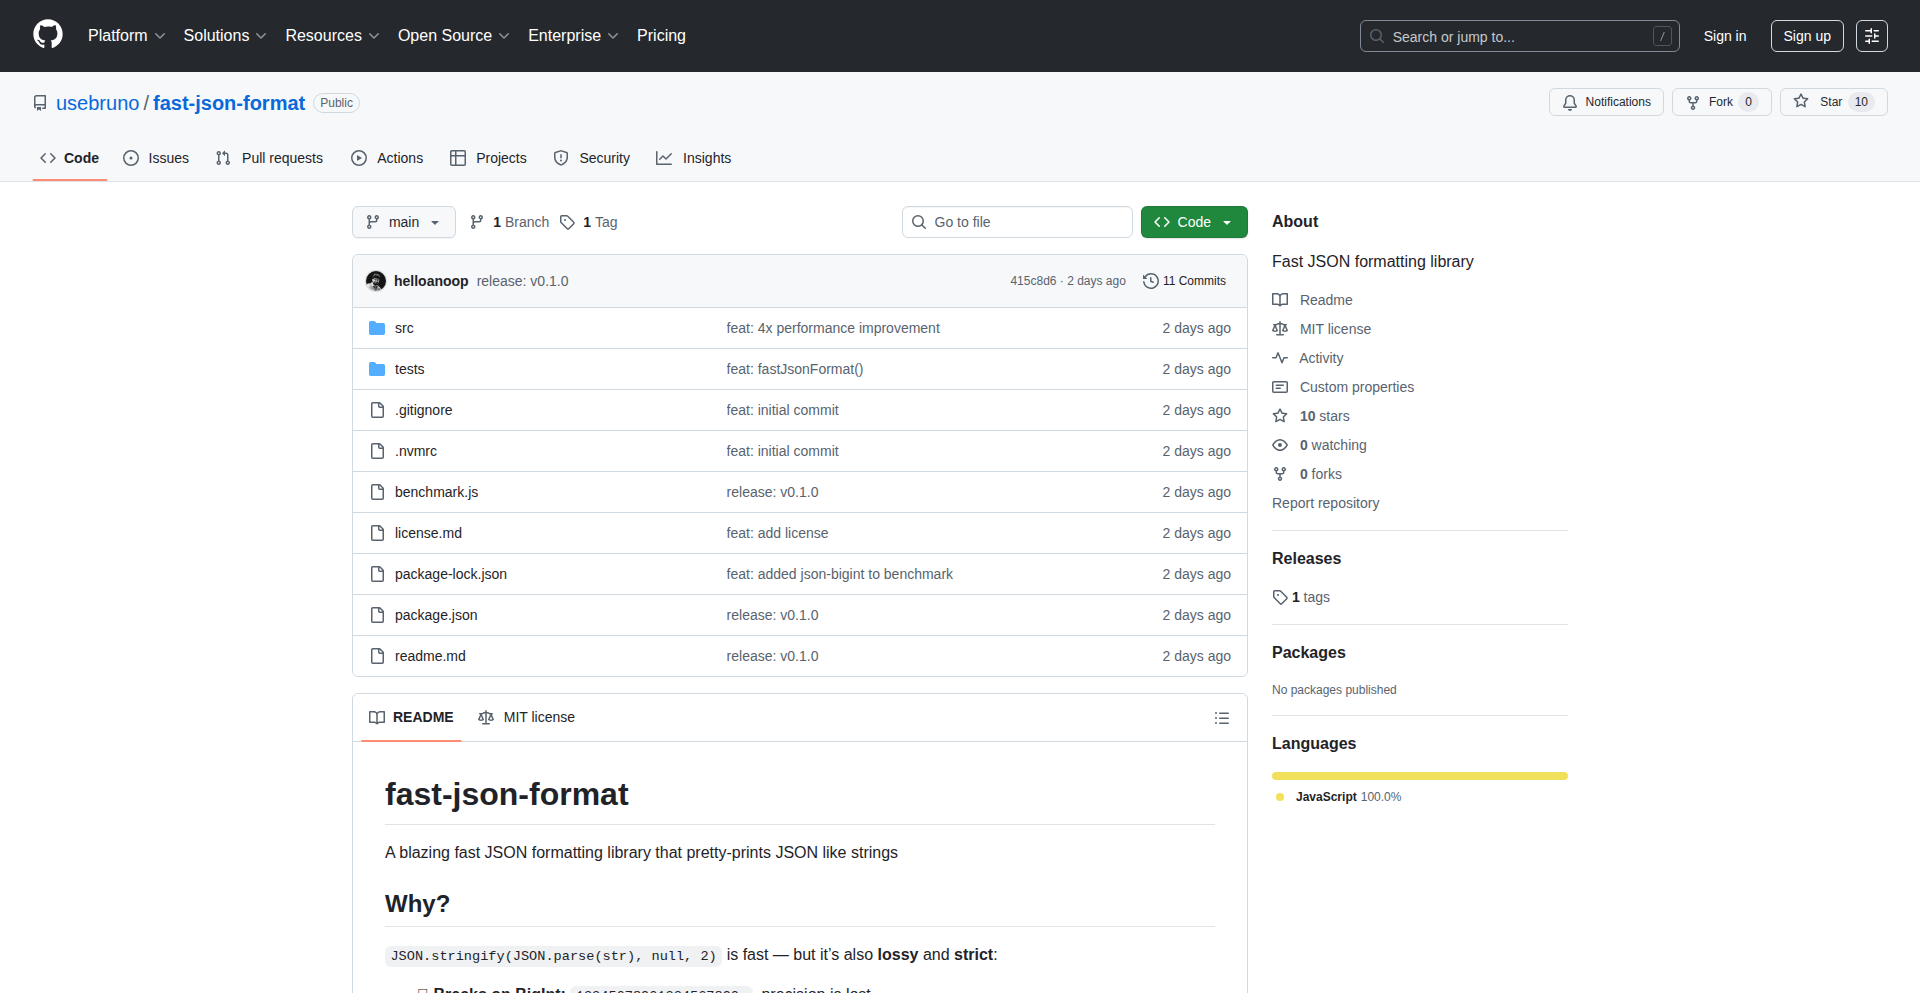
Task: Click the Notifications bell icon
Action: click(x=1570, y=102)
